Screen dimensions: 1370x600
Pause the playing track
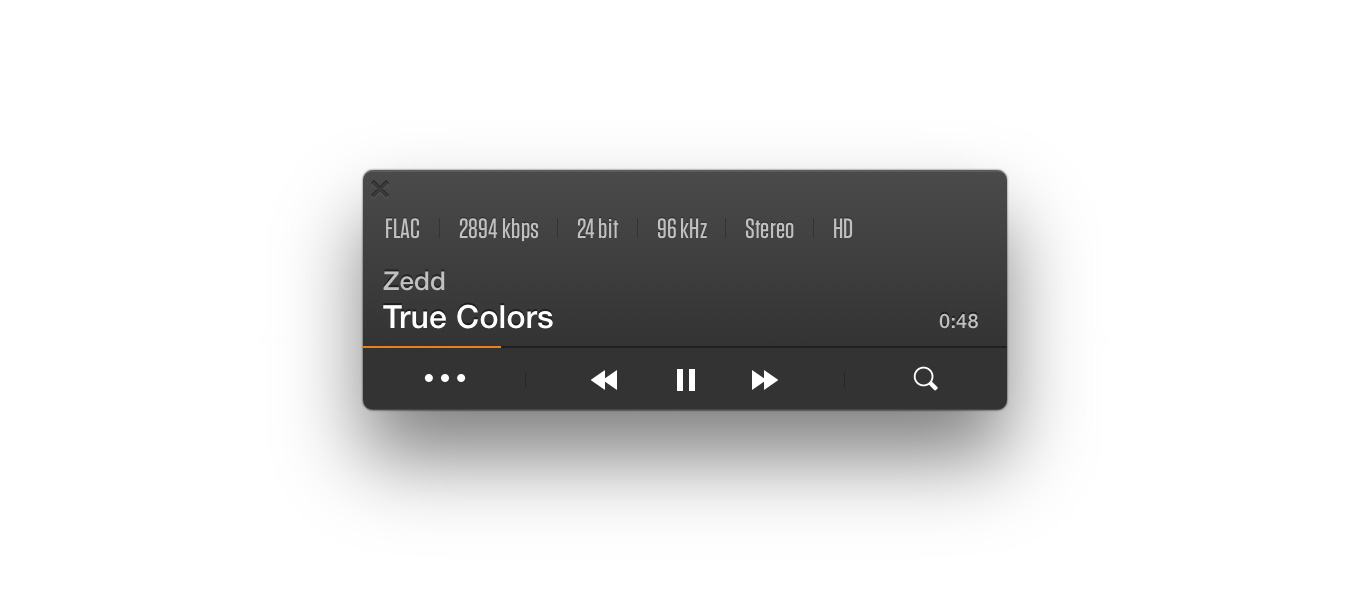tap(686, 380)
